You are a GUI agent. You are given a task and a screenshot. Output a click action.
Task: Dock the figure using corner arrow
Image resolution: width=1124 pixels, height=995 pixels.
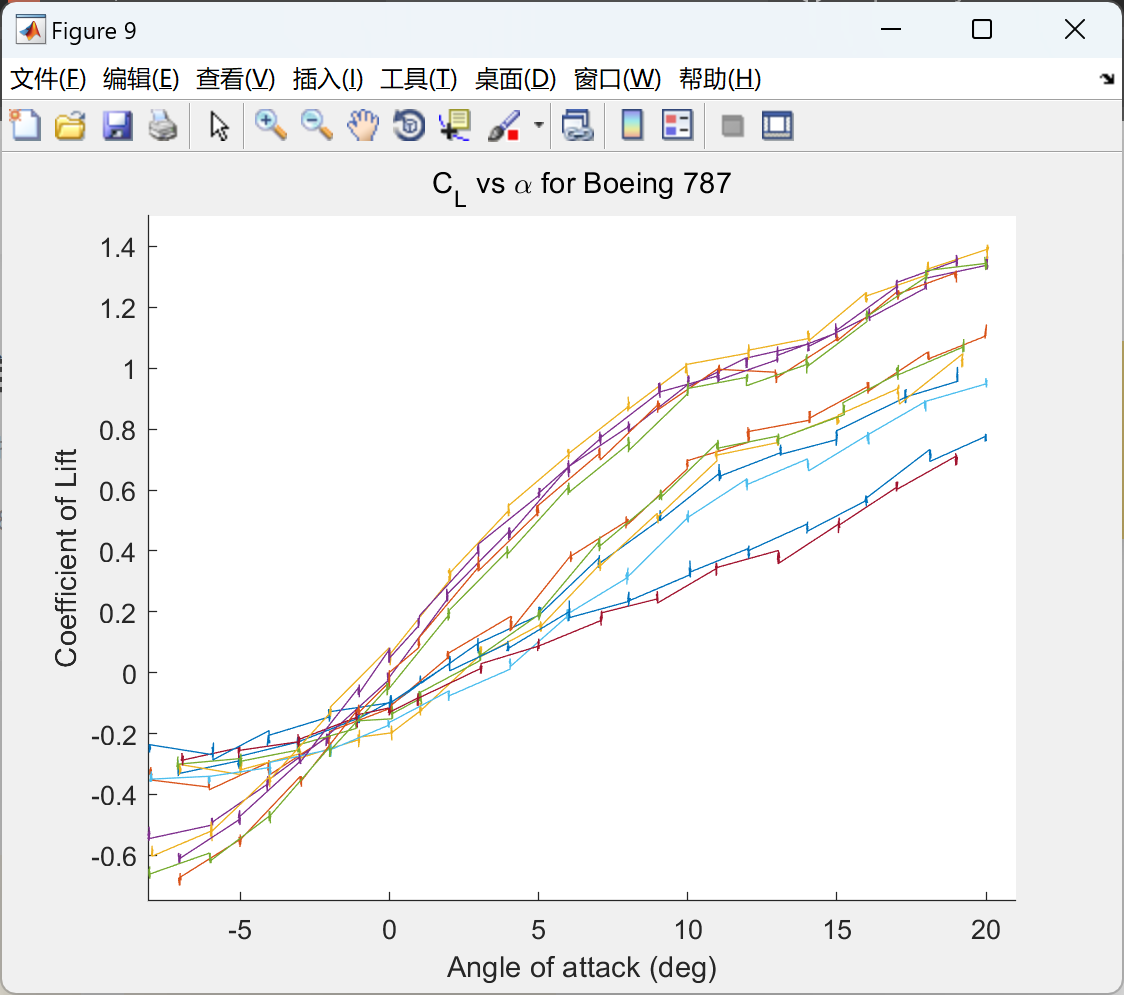click(x=1108, y=78)
